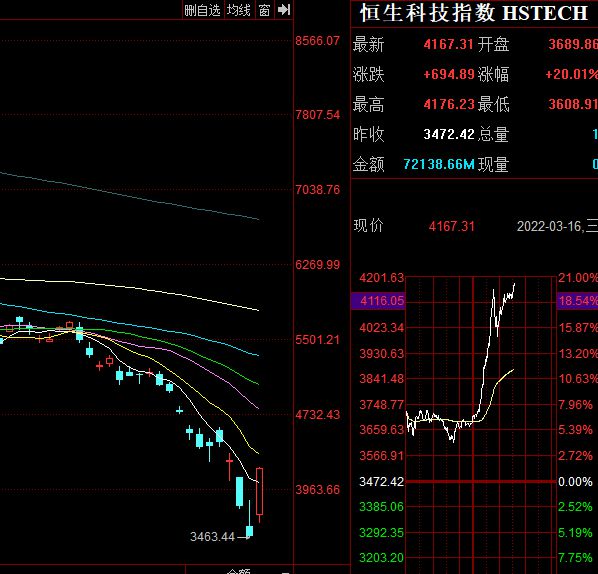Click the 最高 4176.23 value
Image resolution: width=598 pixels, height=574 pixels.
(448, 104)
